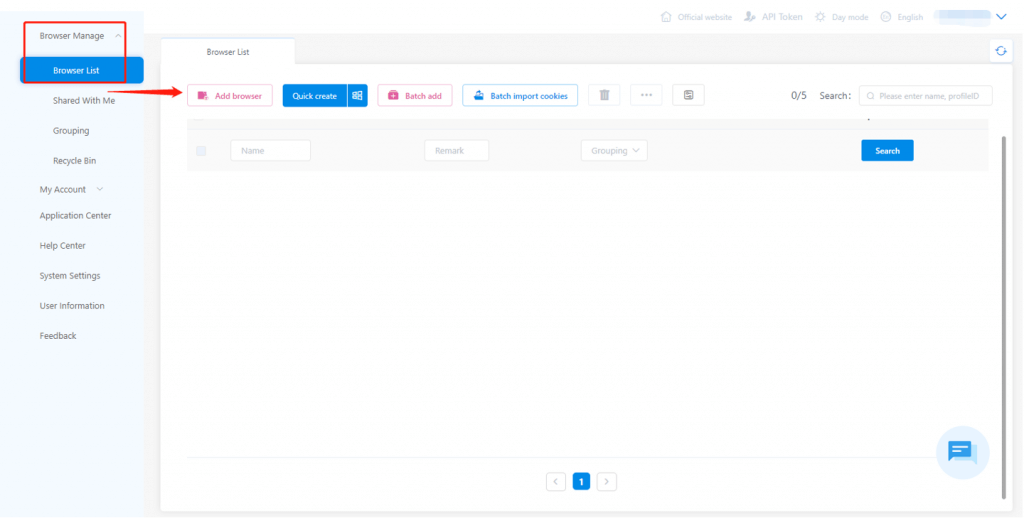Click the globe language icon
The height and width of the screenshot is (518, 1024).
point(886,17)
